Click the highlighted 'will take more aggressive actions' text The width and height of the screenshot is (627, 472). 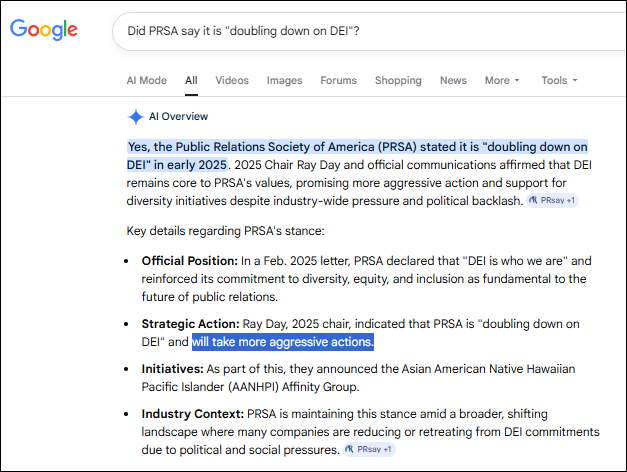point(283,342)
